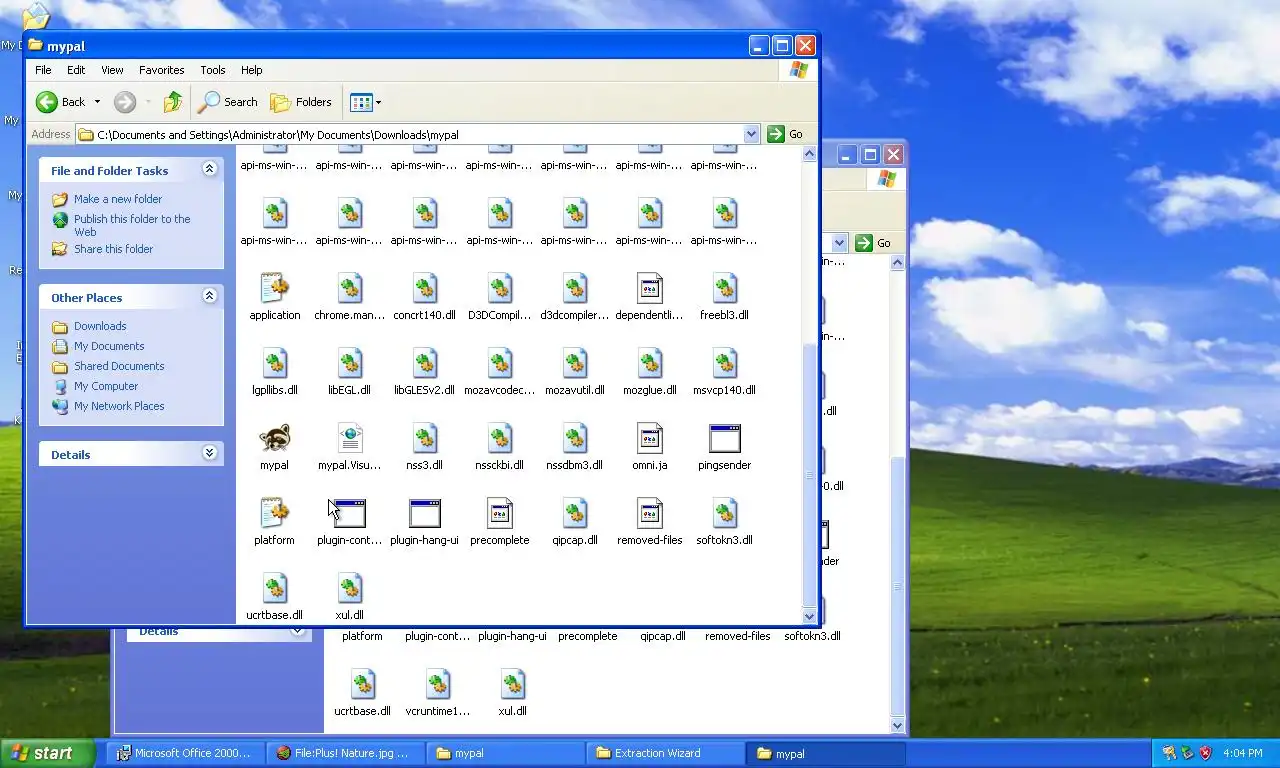Select mozavutil.dll file
The height and width of the screenshot is (768, 1280).
(x=575, y=363)
